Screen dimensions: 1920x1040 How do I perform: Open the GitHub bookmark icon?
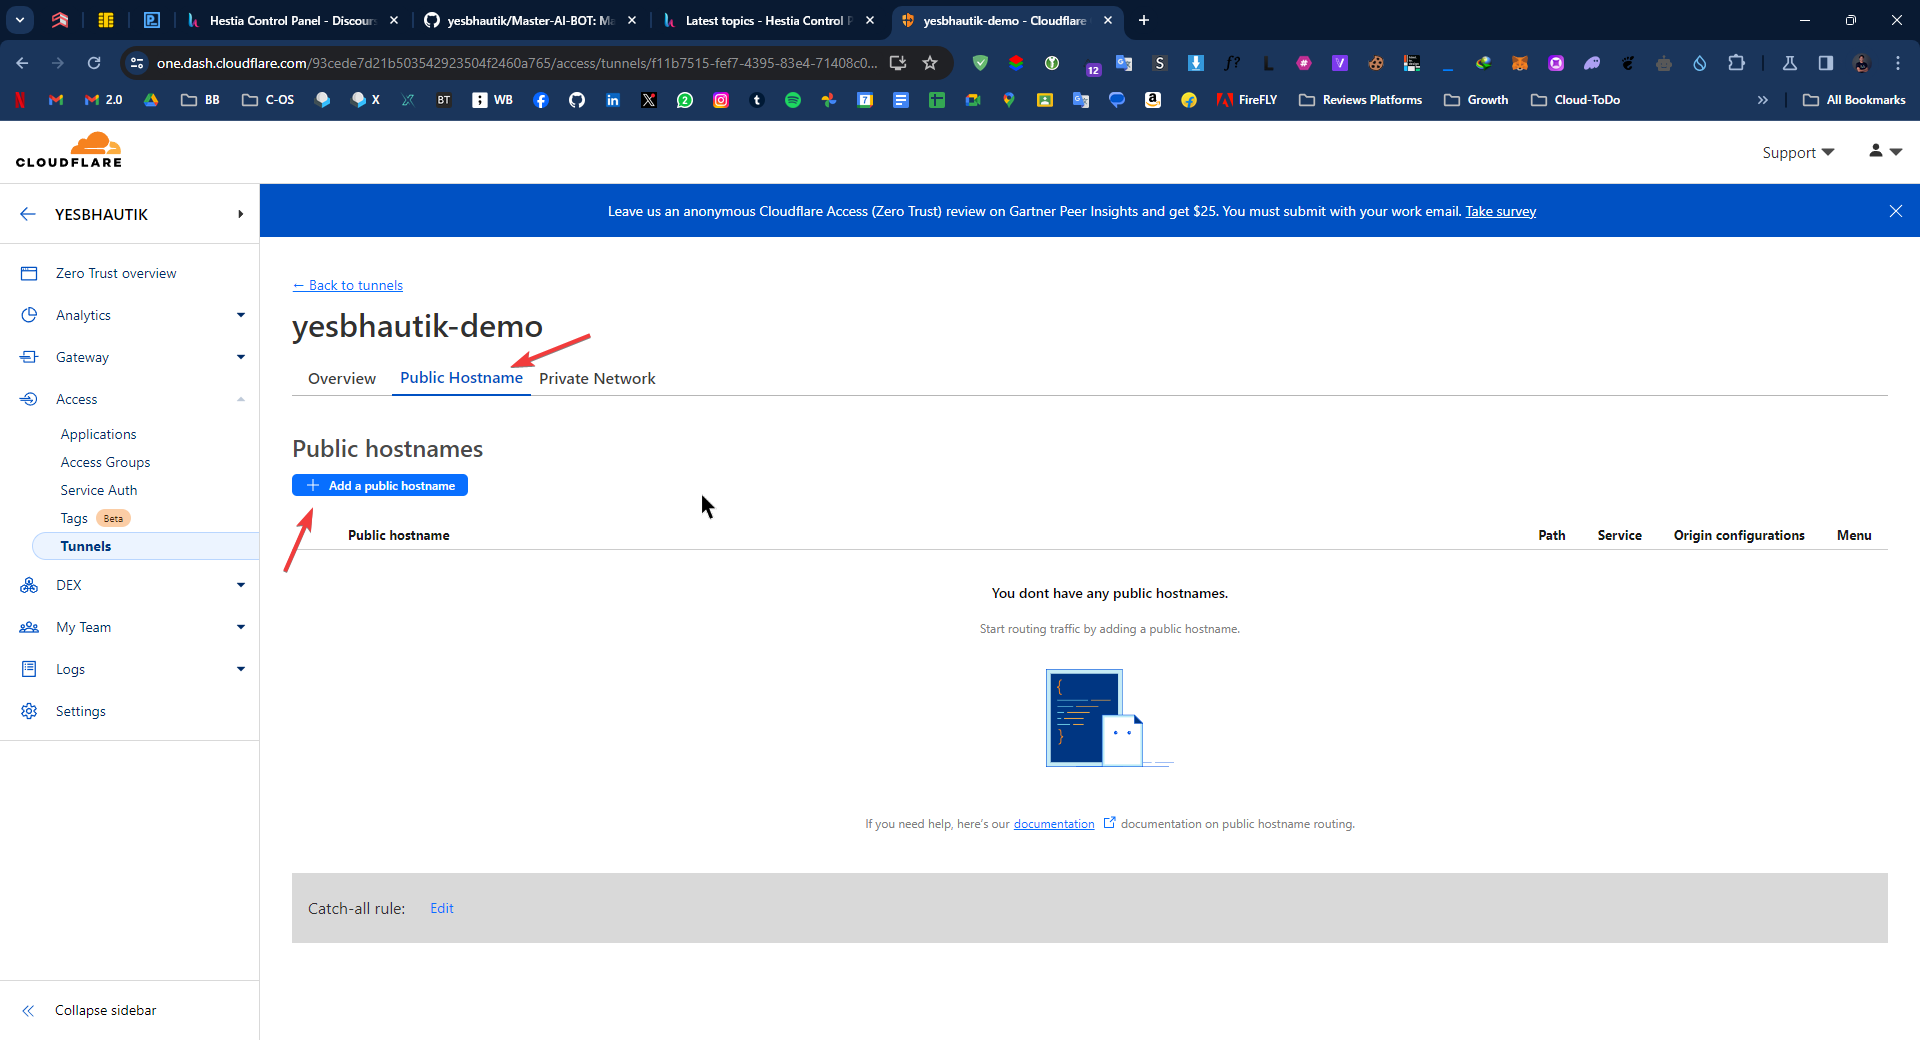(x=577, y=100)
